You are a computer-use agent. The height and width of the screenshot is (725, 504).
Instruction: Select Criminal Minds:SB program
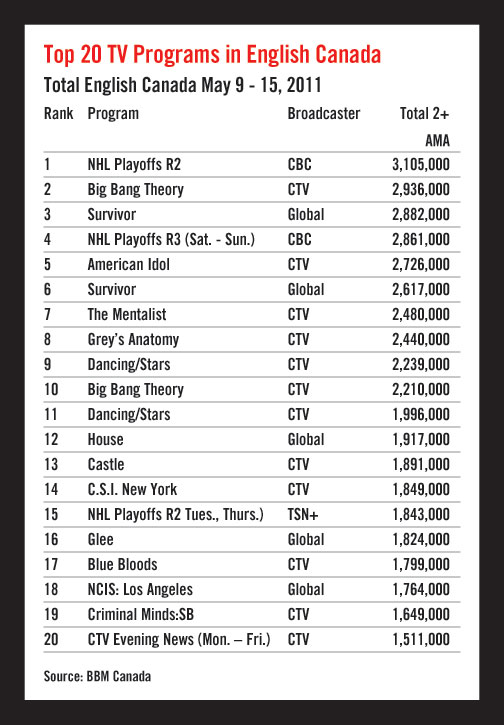pos(141,614)
